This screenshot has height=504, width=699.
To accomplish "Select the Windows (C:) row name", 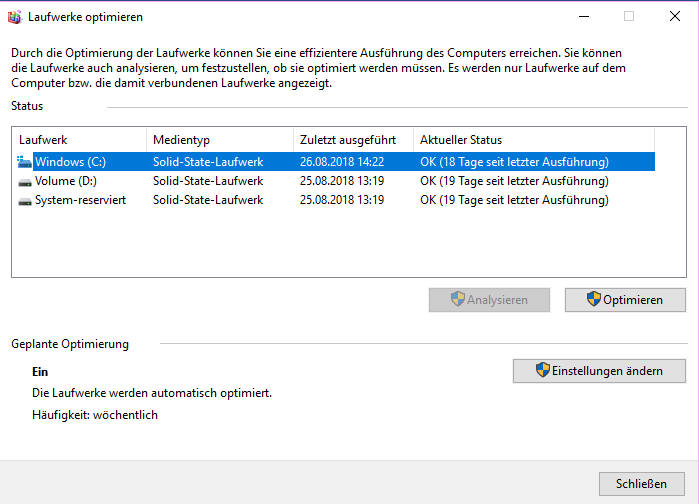I will coord(70,162).
